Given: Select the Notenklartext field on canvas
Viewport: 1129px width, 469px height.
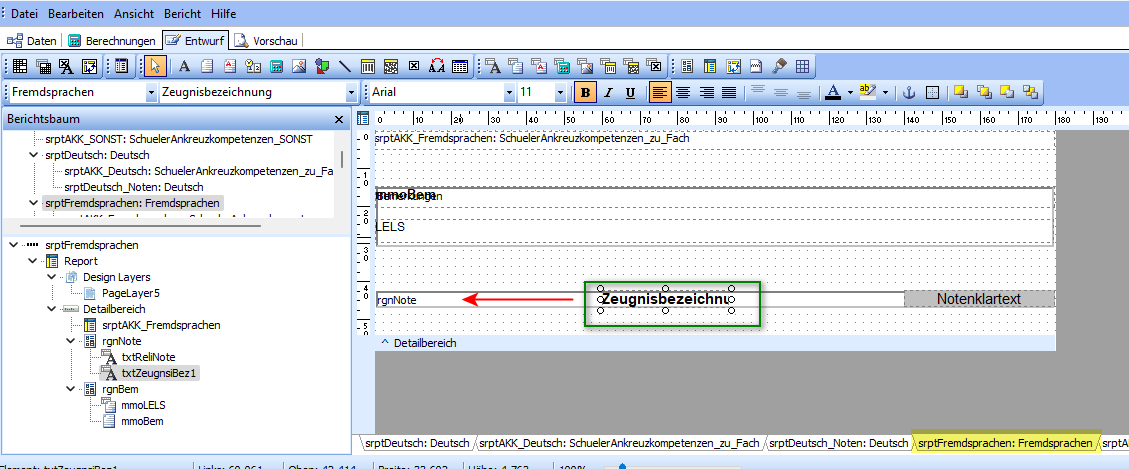Looking at the screenshot, I should (x=978, y=299).
